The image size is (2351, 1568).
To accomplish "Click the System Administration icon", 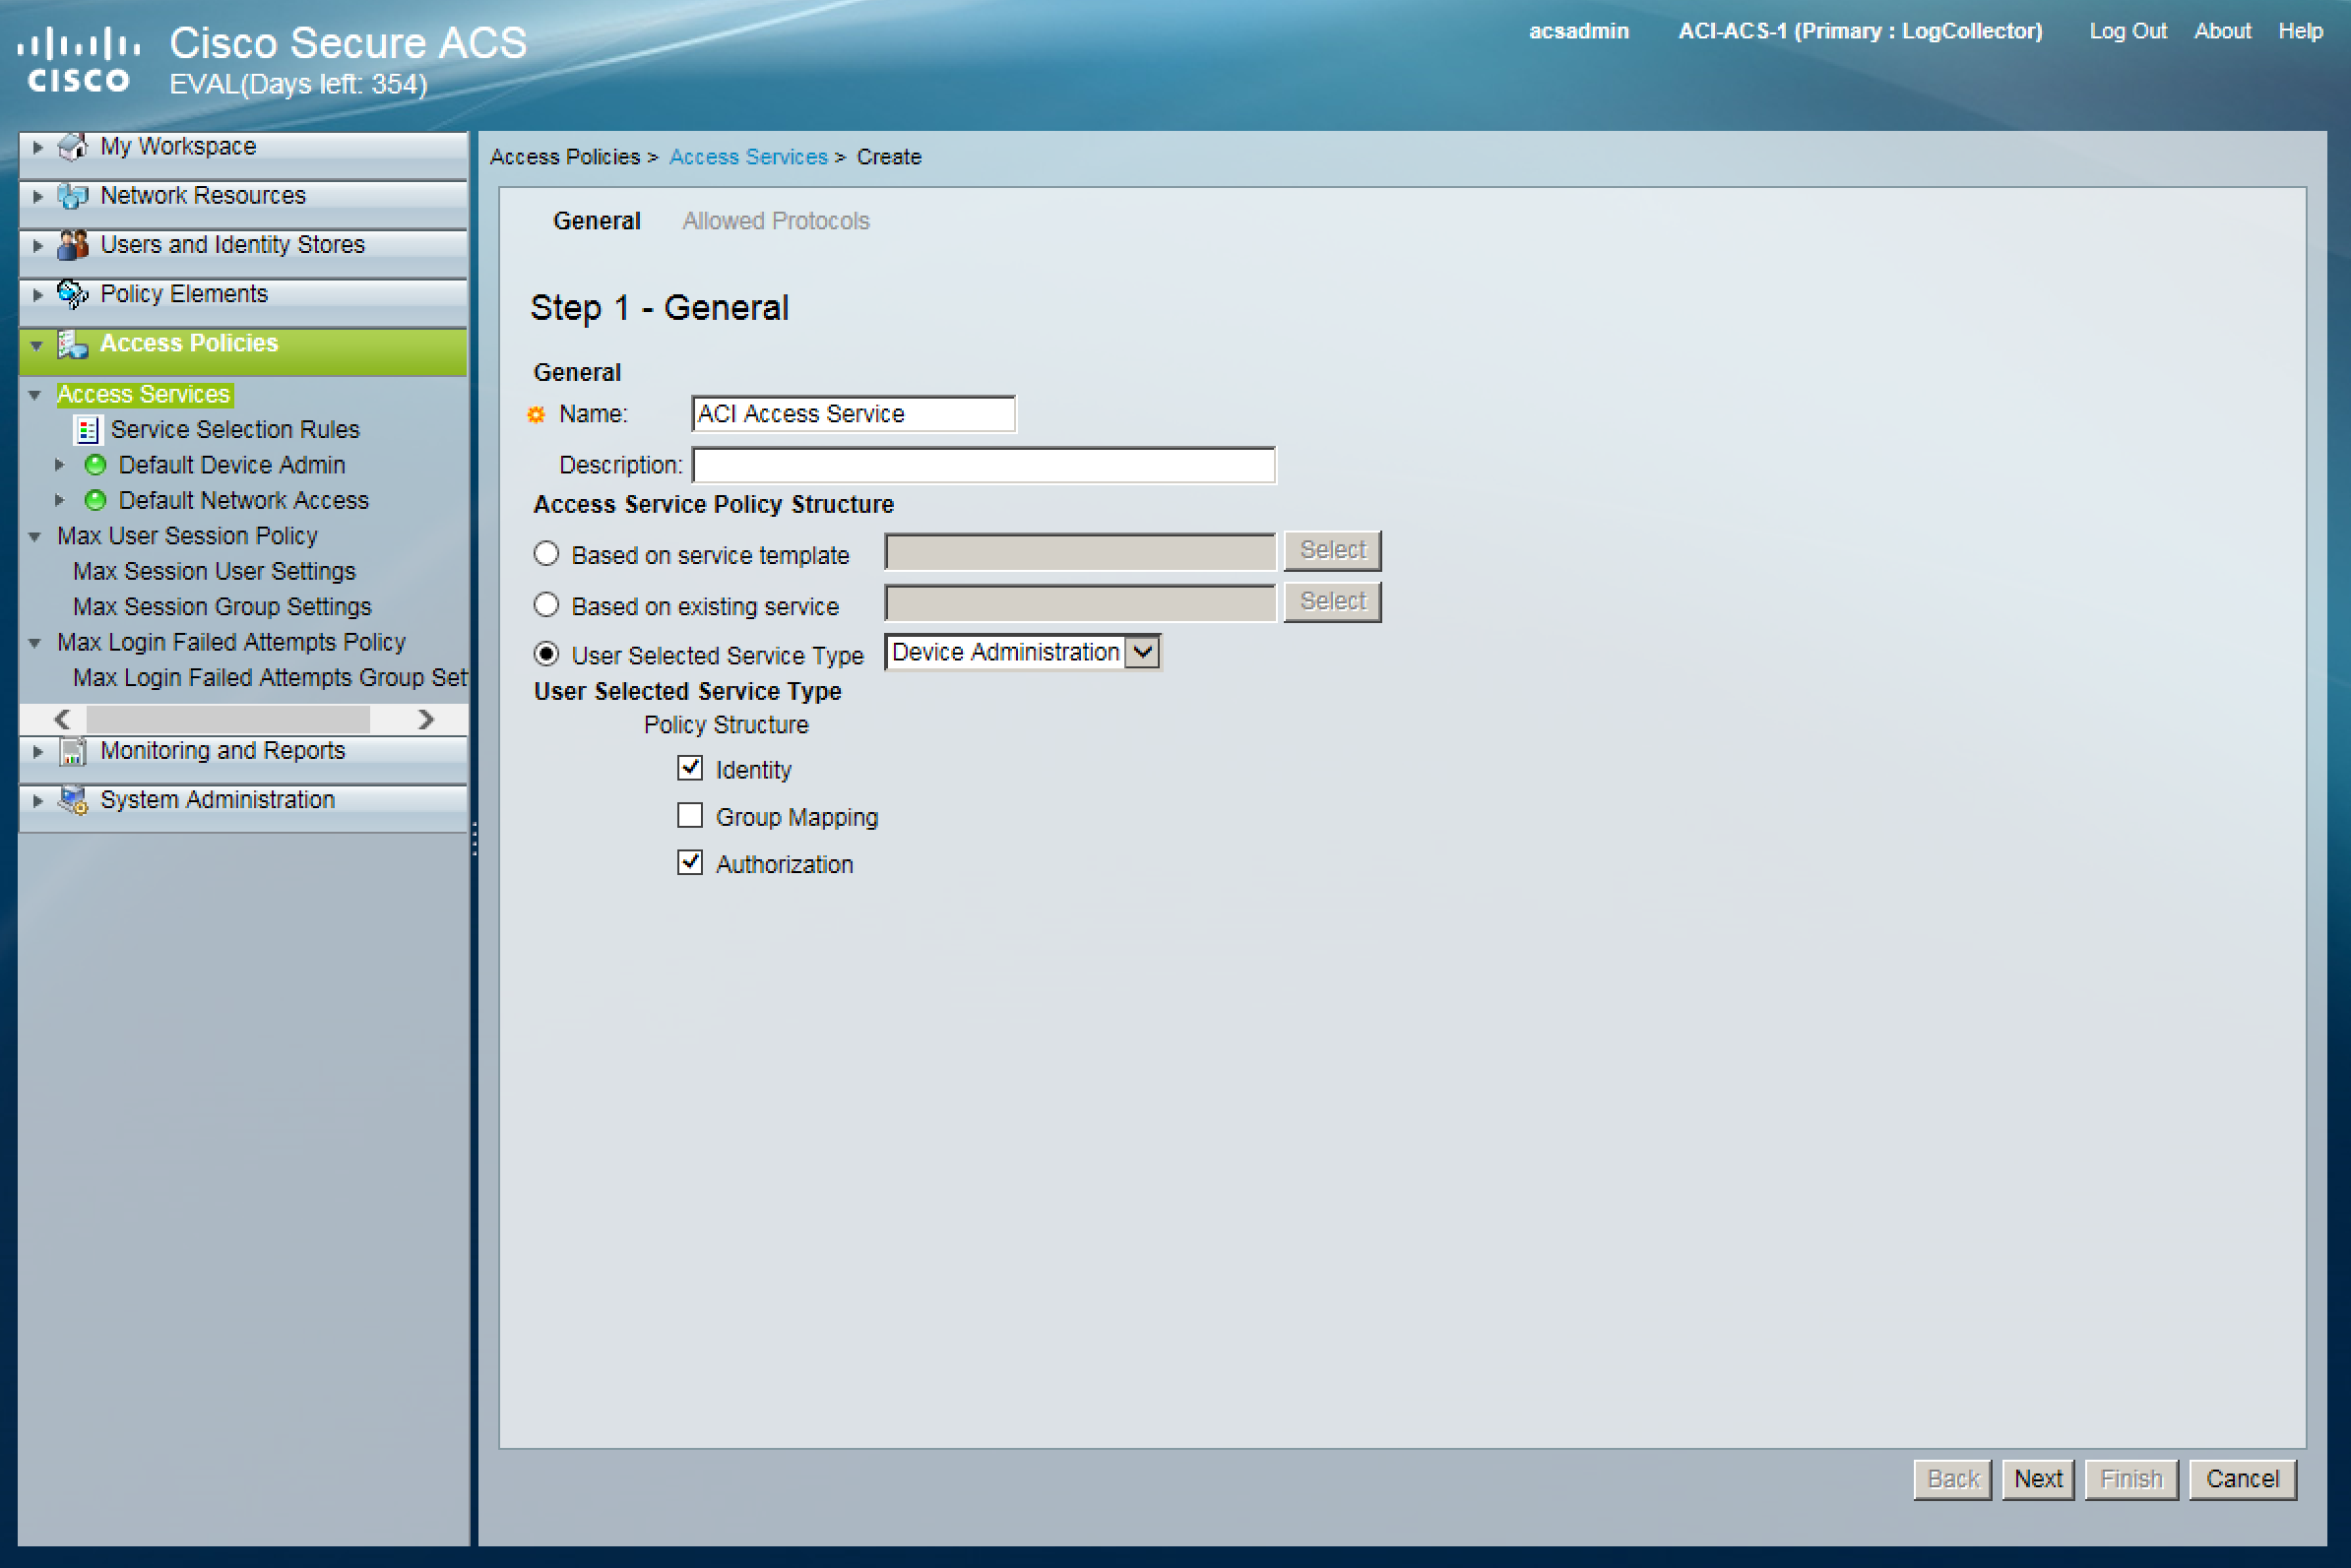I will 72,800.
